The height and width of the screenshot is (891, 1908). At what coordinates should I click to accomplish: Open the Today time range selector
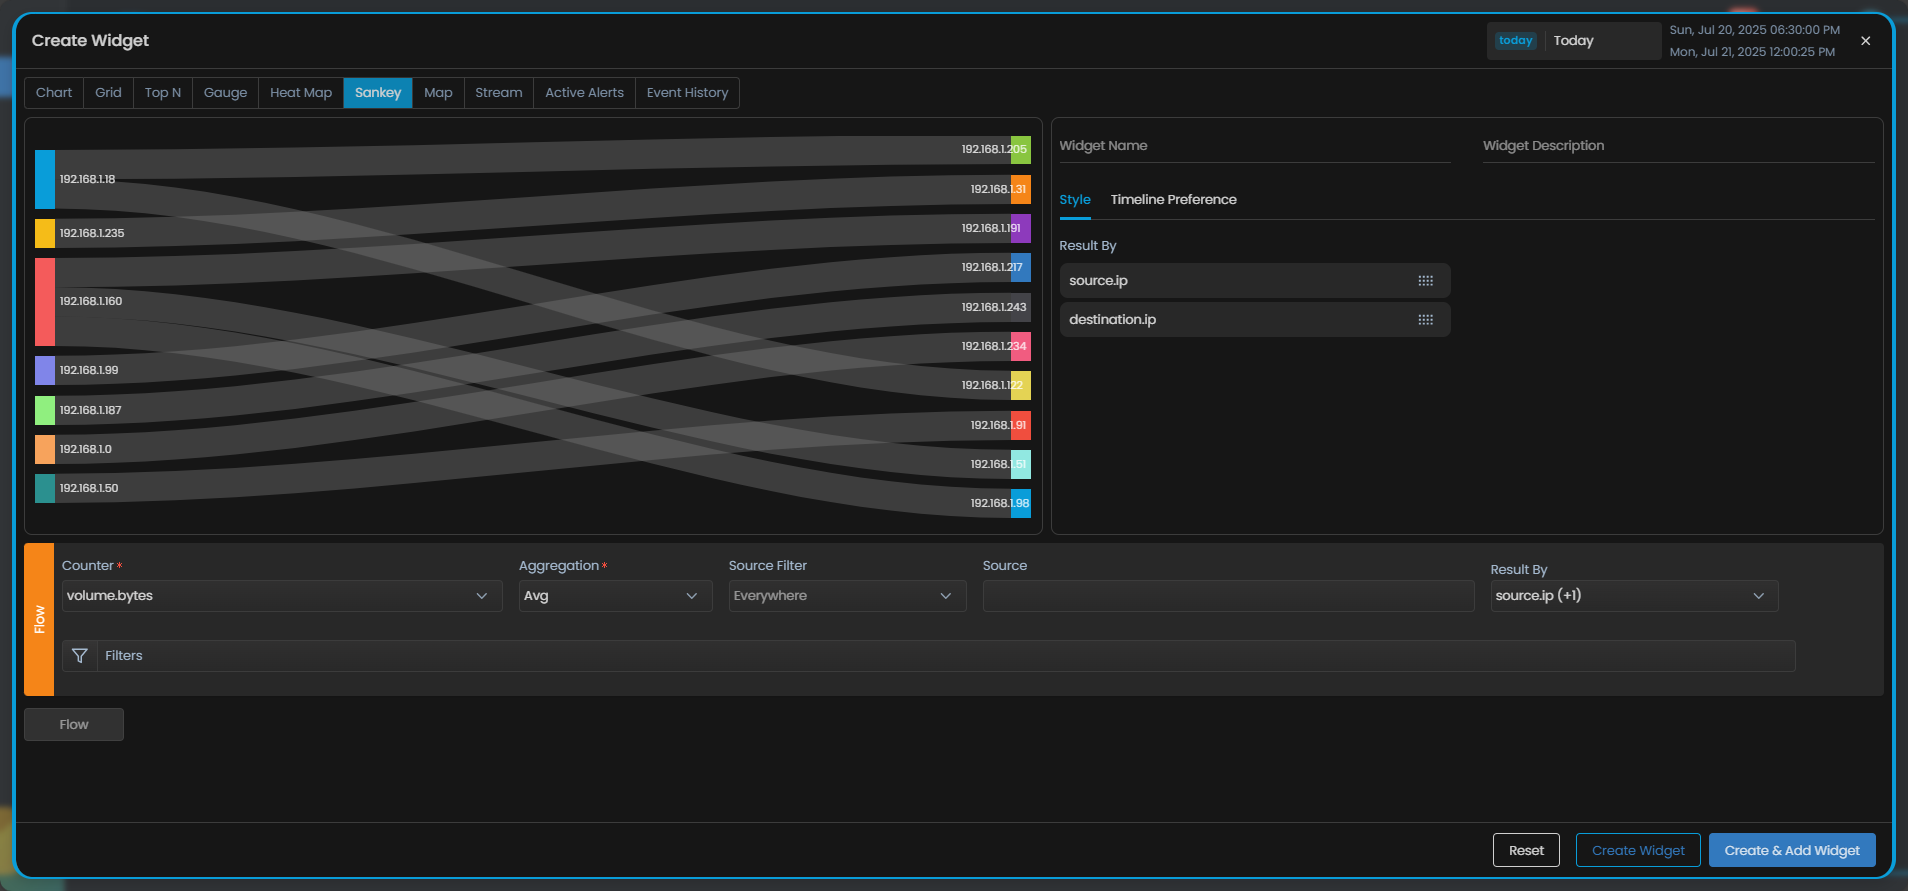[1573, 41]
